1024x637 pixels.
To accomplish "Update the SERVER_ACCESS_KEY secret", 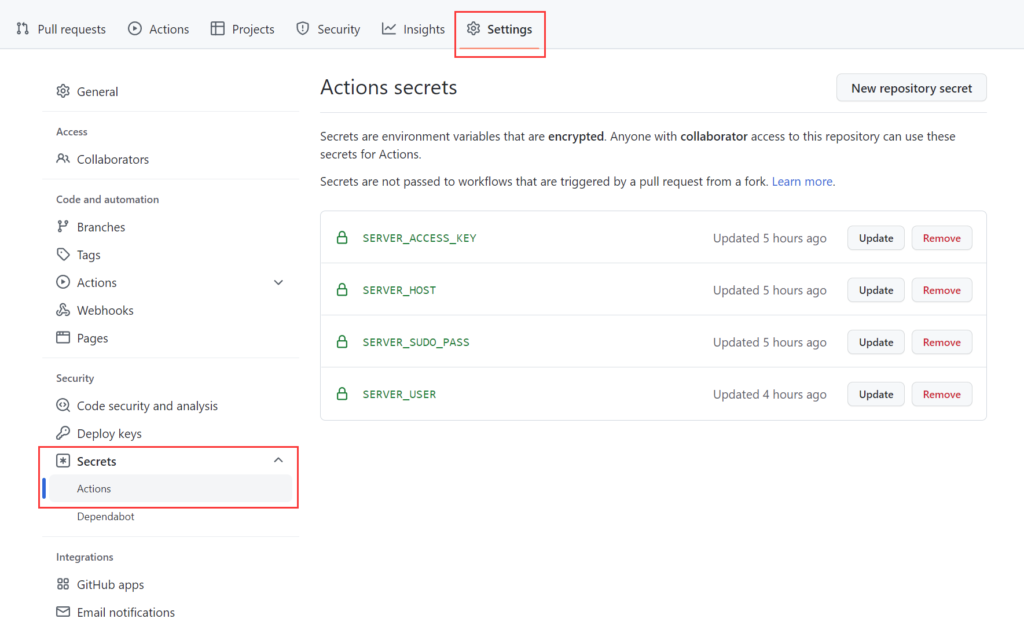I will (876, 238).
